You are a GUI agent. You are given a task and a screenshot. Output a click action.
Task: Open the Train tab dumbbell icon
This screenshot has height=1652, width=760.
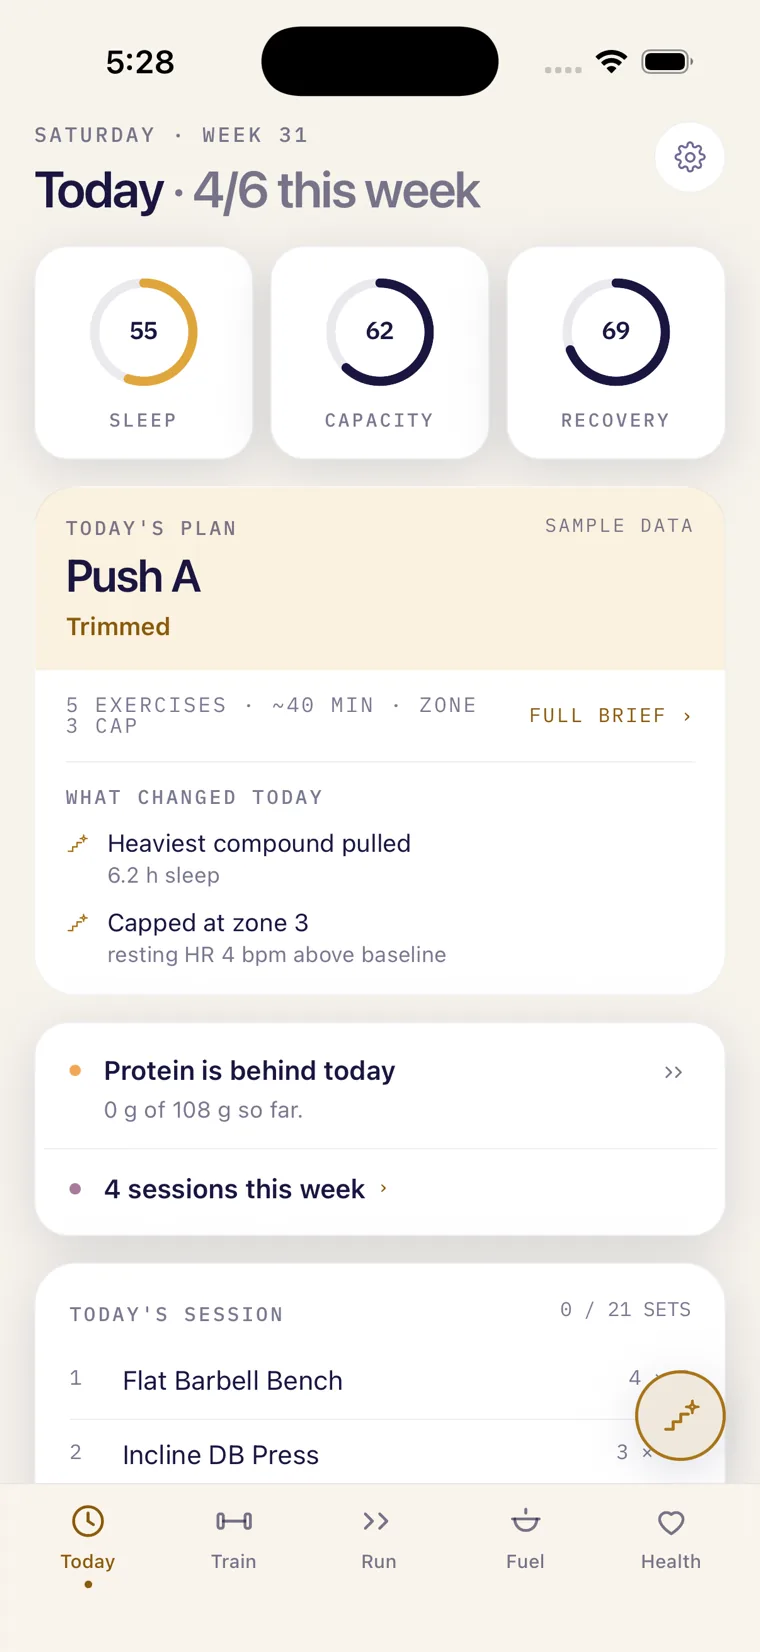pyautogui.click(x=234, y=1521)
